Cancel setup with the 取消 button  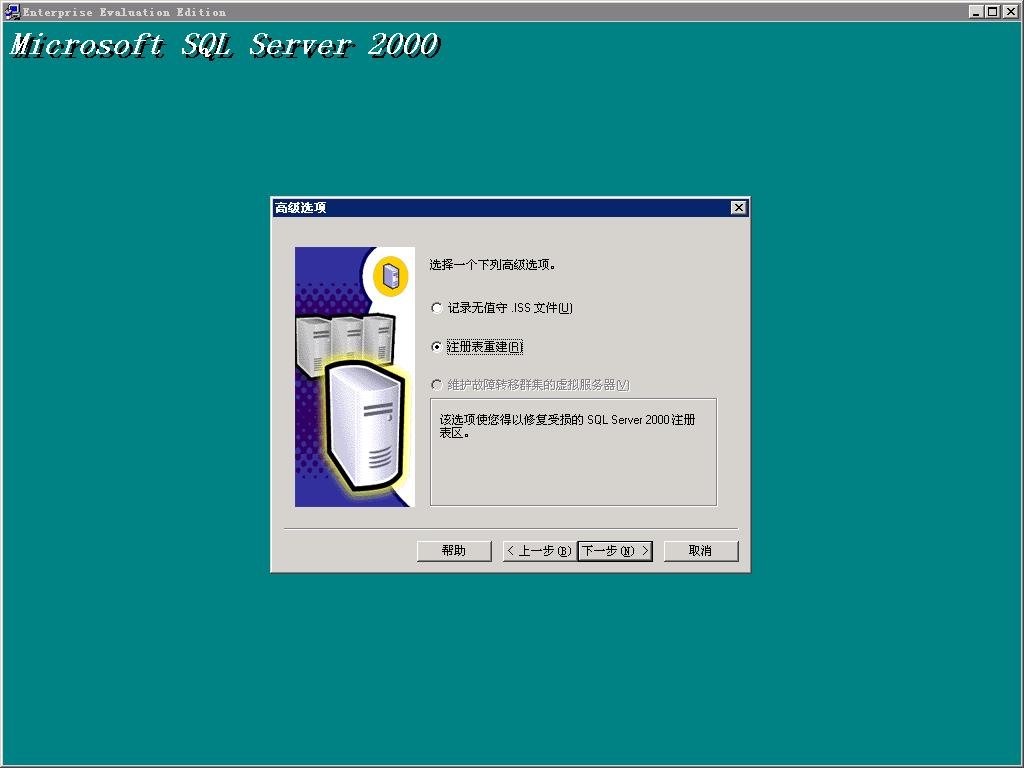pyautogui.click(x=701, y=551)
